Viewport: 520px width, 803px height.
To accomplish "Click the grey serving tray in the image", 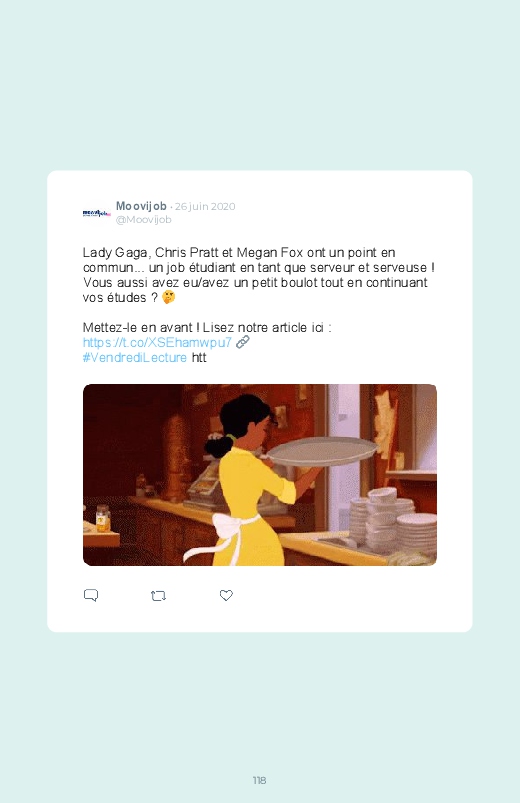I will [321, 451].
